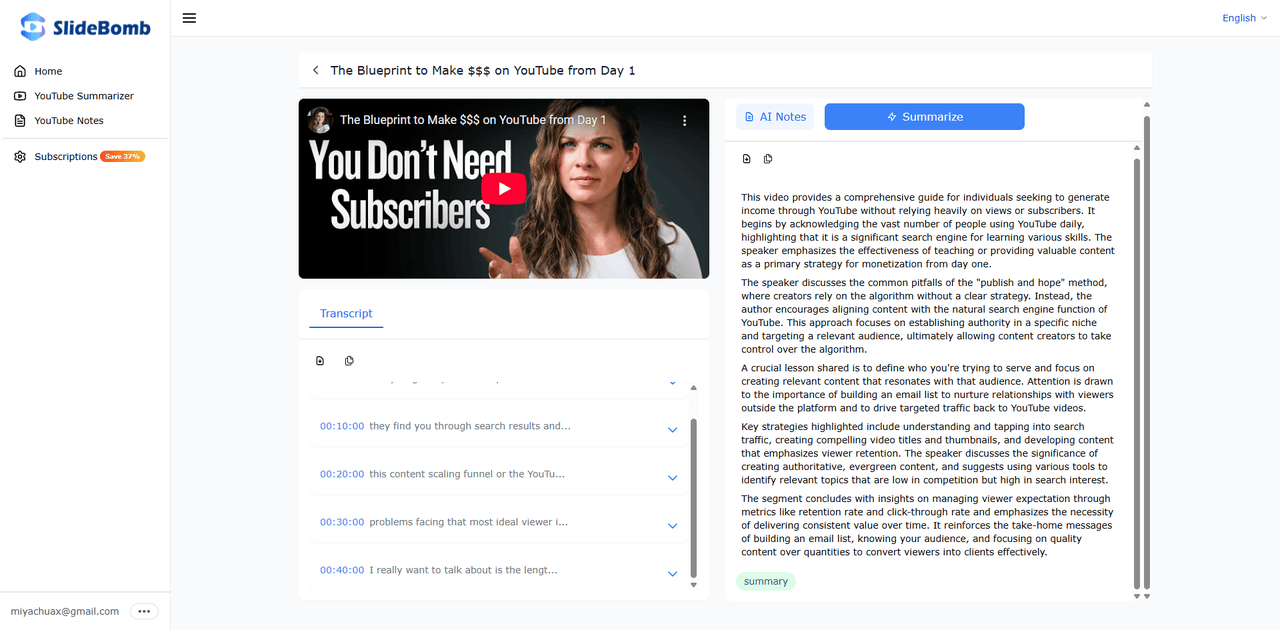Viewport: 1280px width, 630px height.
Task: Copy the AI summary text
Action: click(768, 158)
